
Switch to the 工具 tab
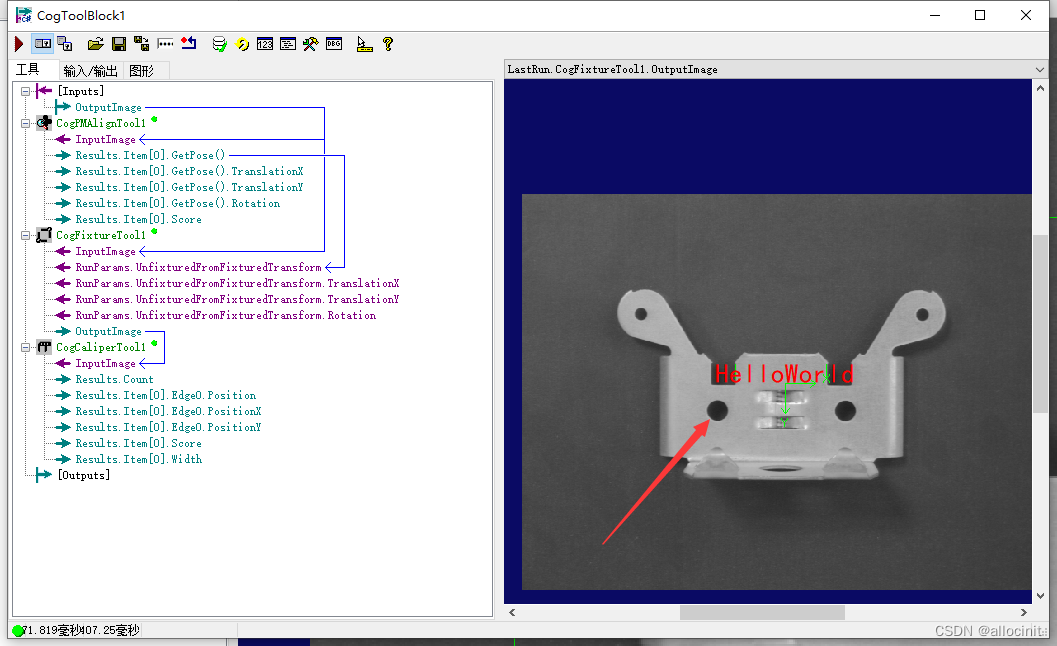(x=28, y=70)
